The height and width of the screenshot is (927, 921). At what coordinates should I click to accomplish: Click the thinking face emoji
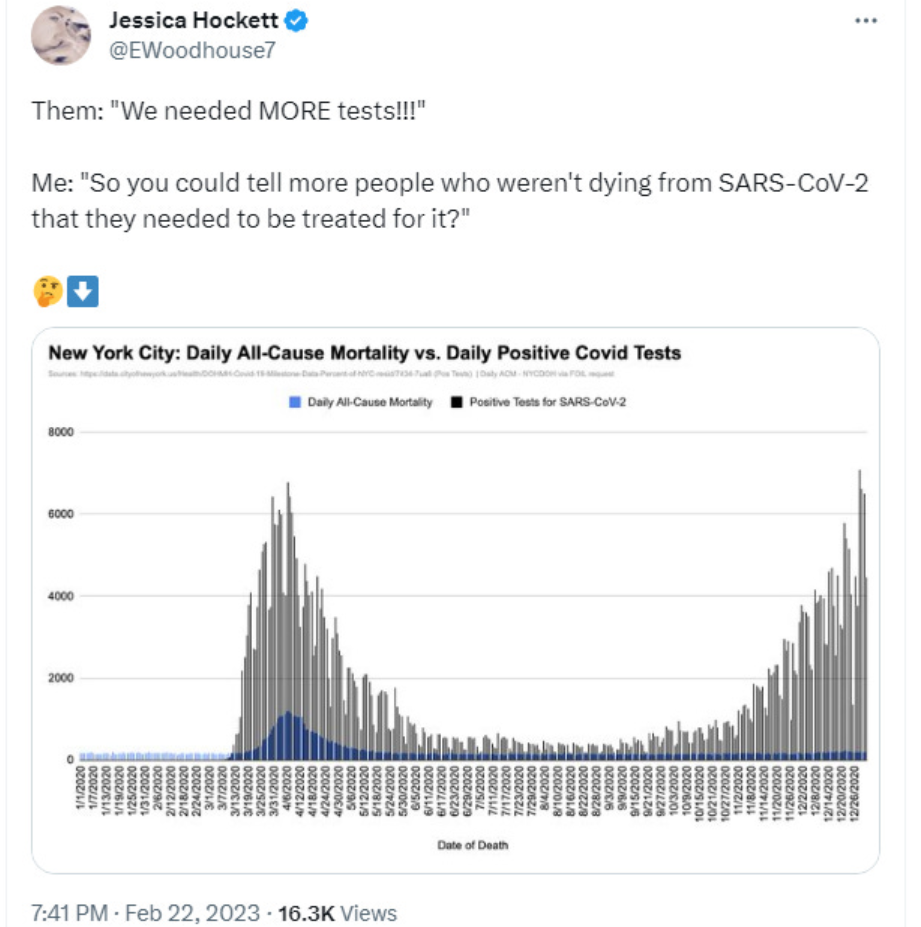click(x=48, y=291)
